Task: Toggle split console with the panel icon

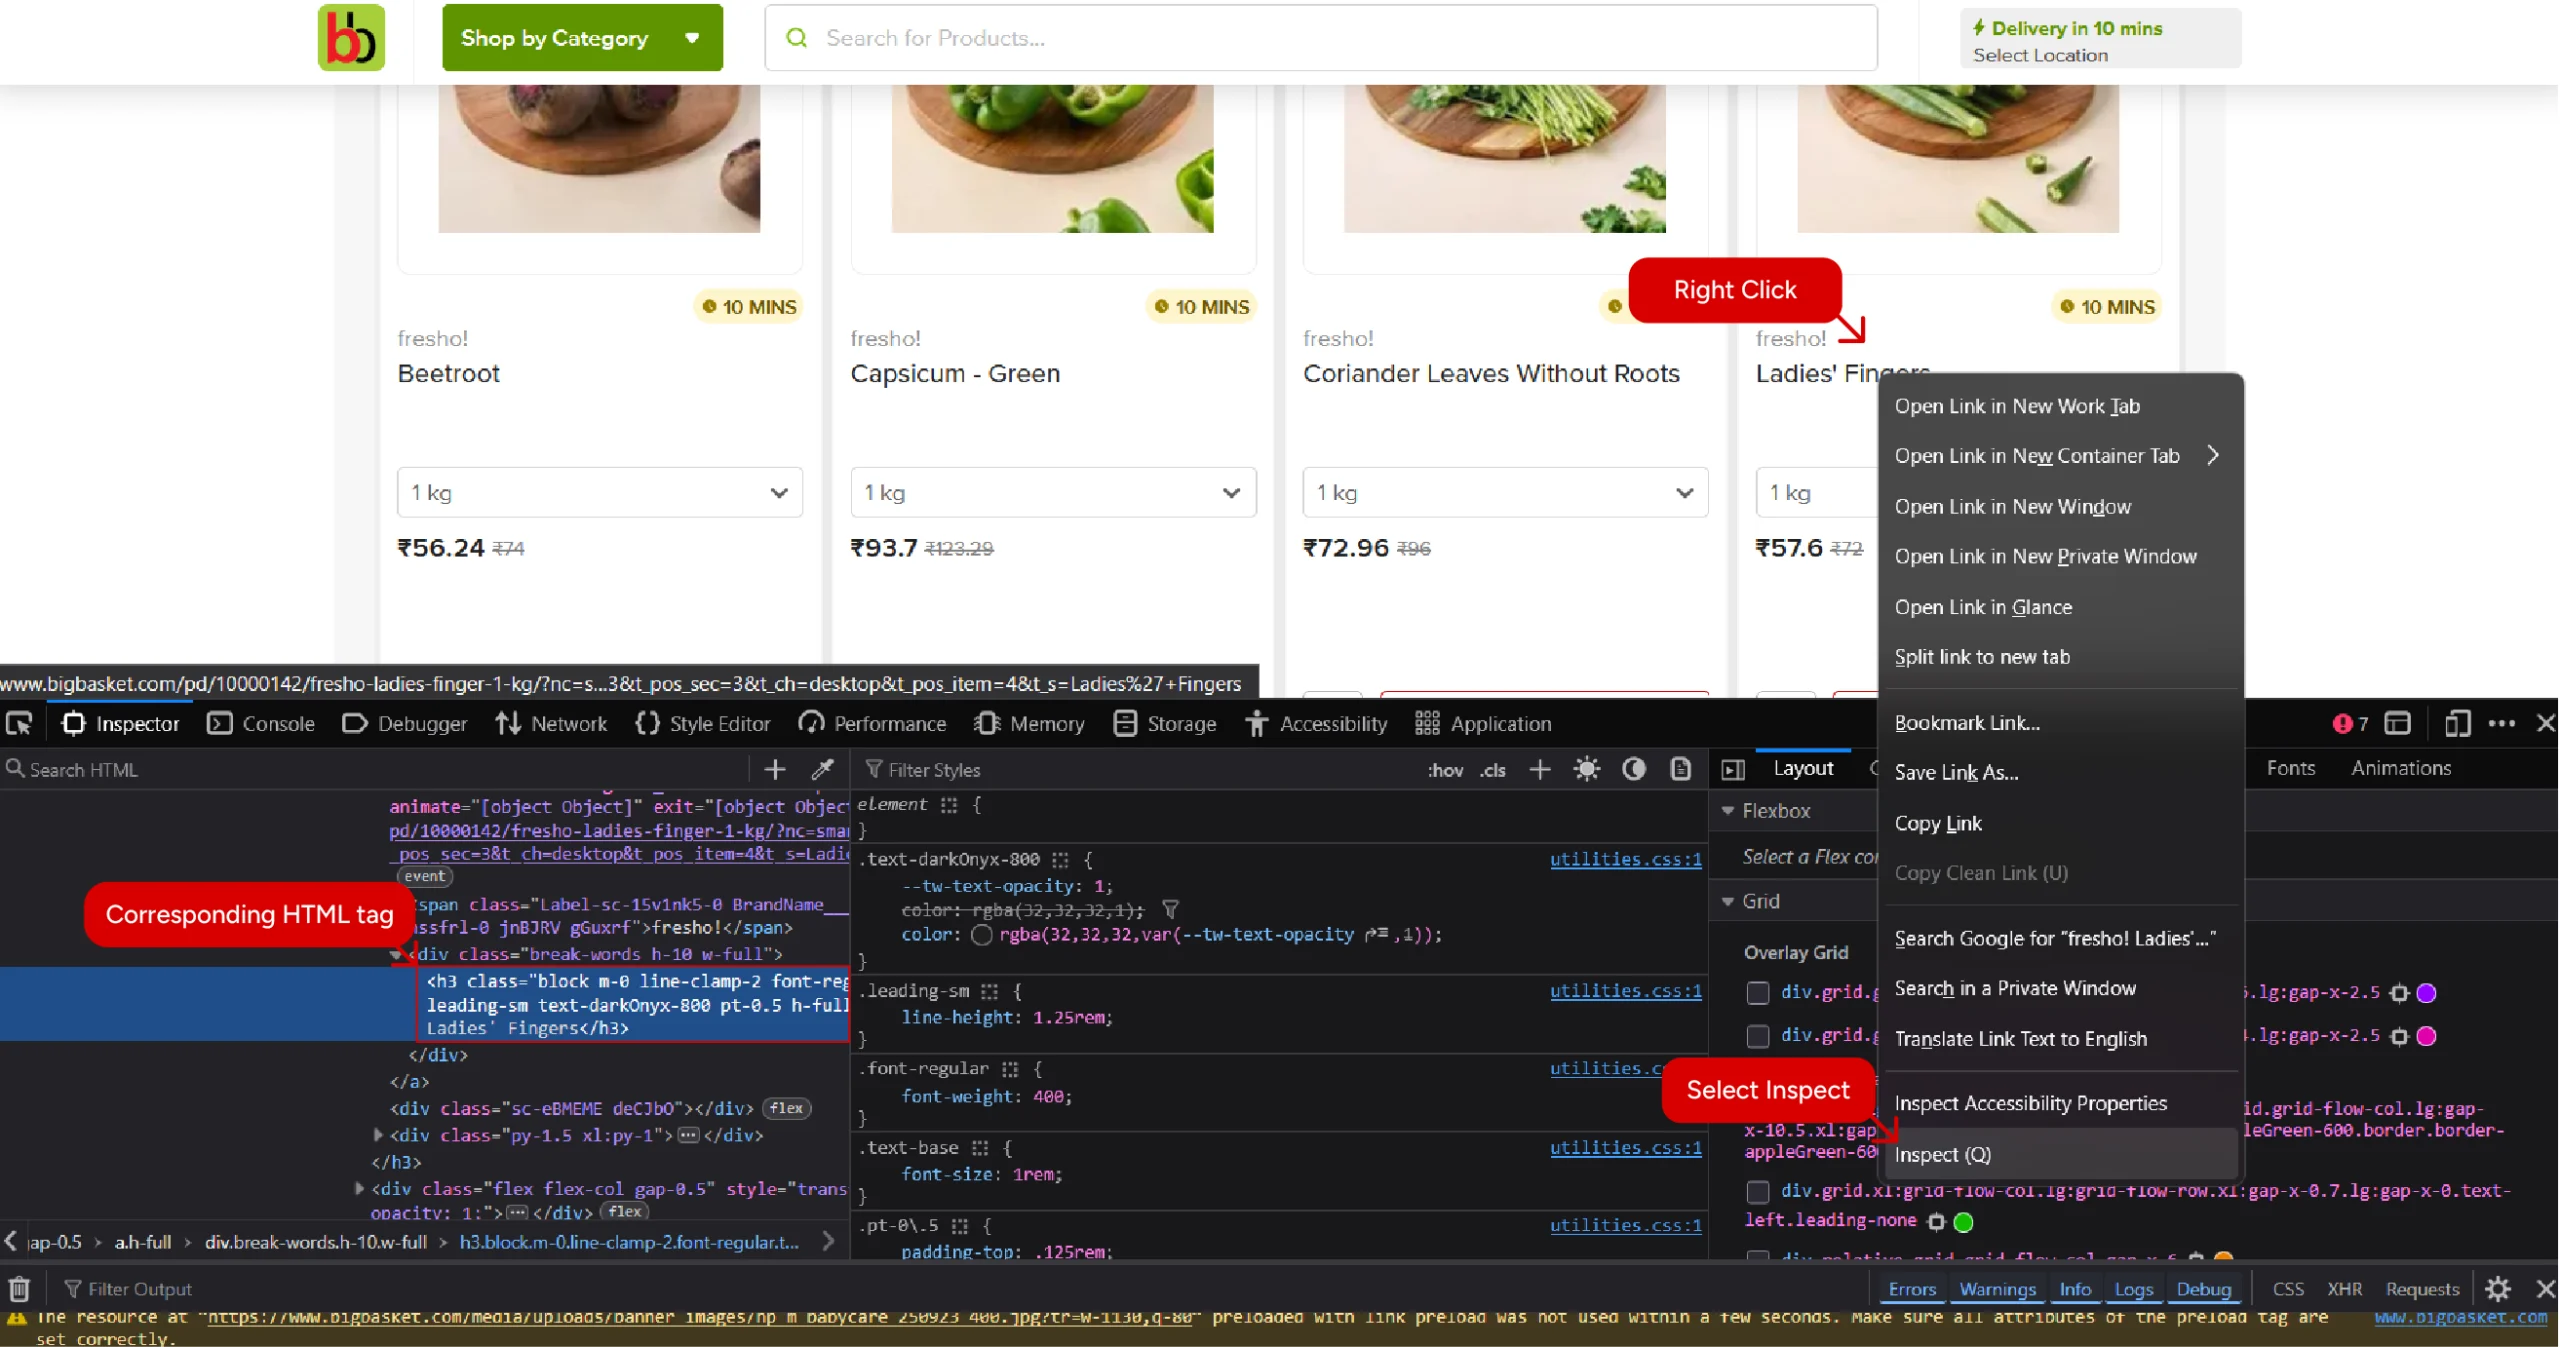Action: 2399,723
